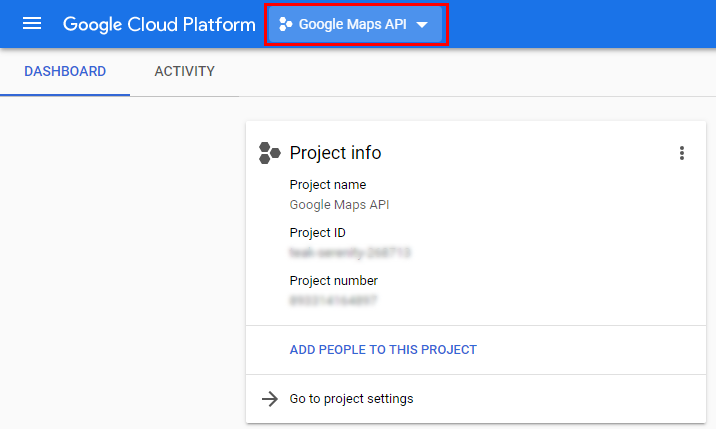
Task: Click the Google Cloud Platform logo text
Action: tap(159, 24)
